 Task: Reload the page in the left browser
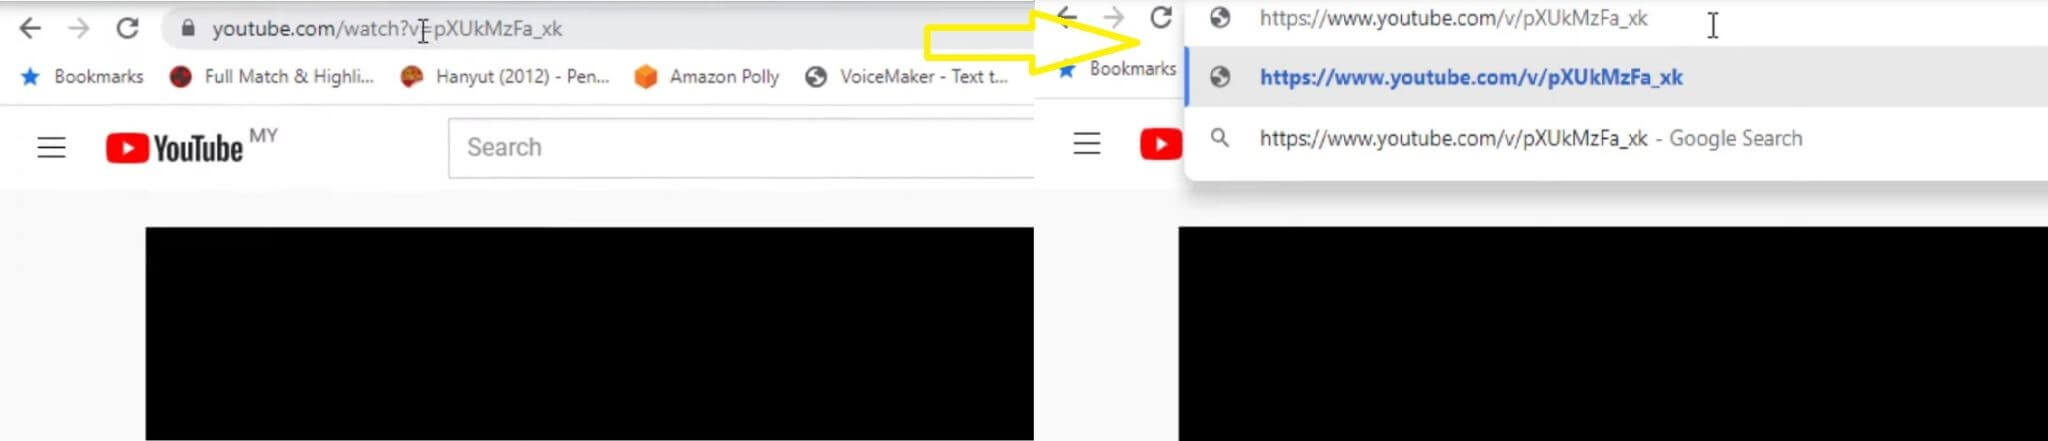[127, 28]
